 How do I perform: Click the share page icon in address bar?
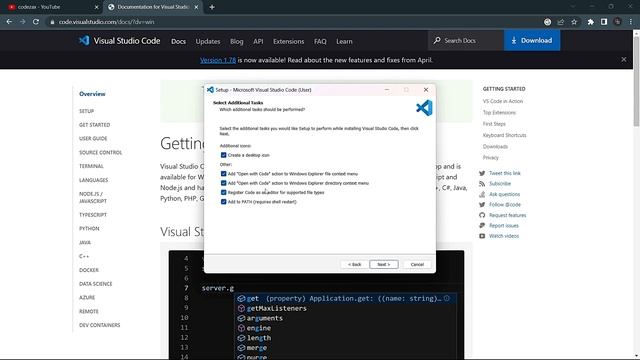[x=561, y=22]
